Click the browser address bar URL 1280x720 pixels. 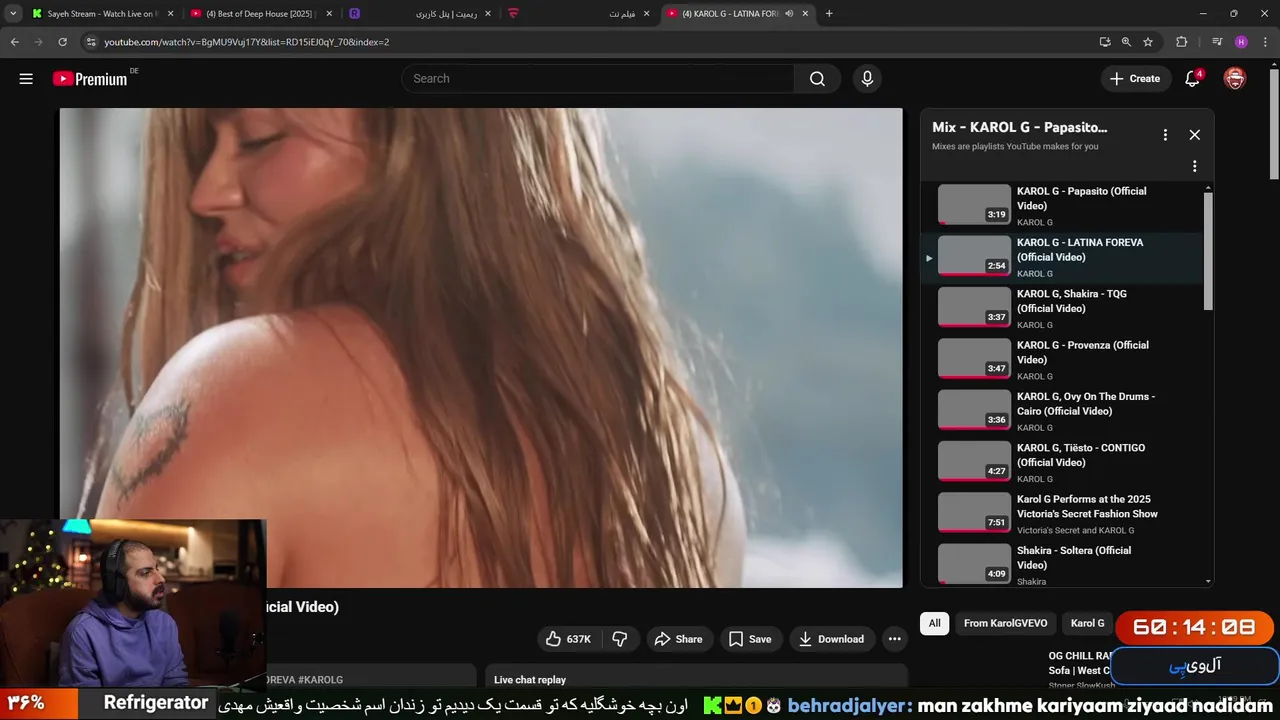(246, 42)
